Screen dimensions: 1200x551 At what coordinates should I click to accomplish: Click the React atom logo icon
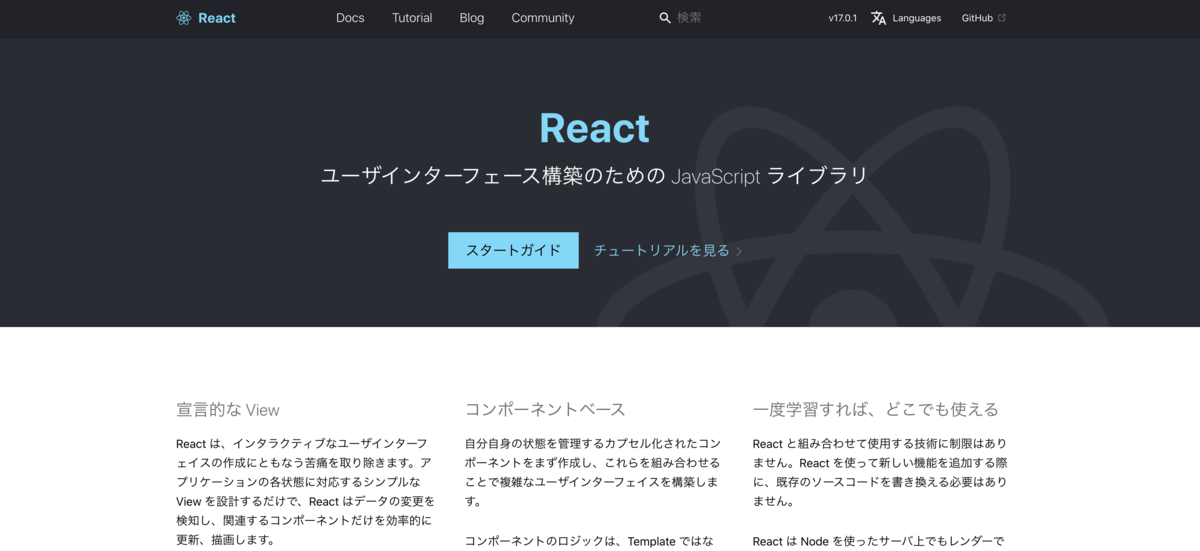(184, 18)
